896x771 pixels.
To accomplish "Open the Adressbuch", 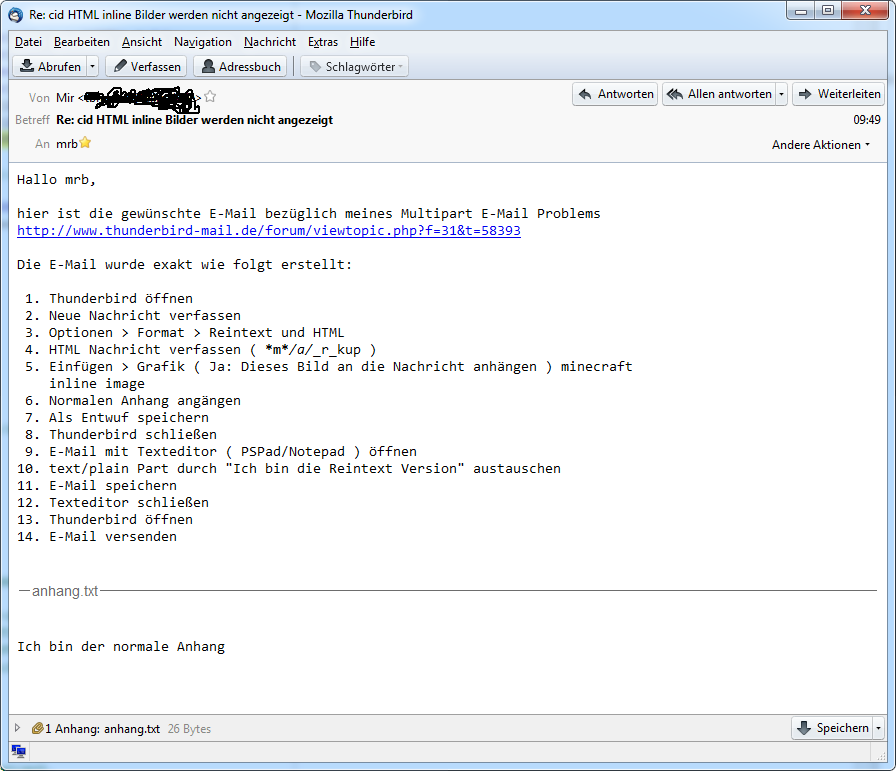I will click(241, 66).
